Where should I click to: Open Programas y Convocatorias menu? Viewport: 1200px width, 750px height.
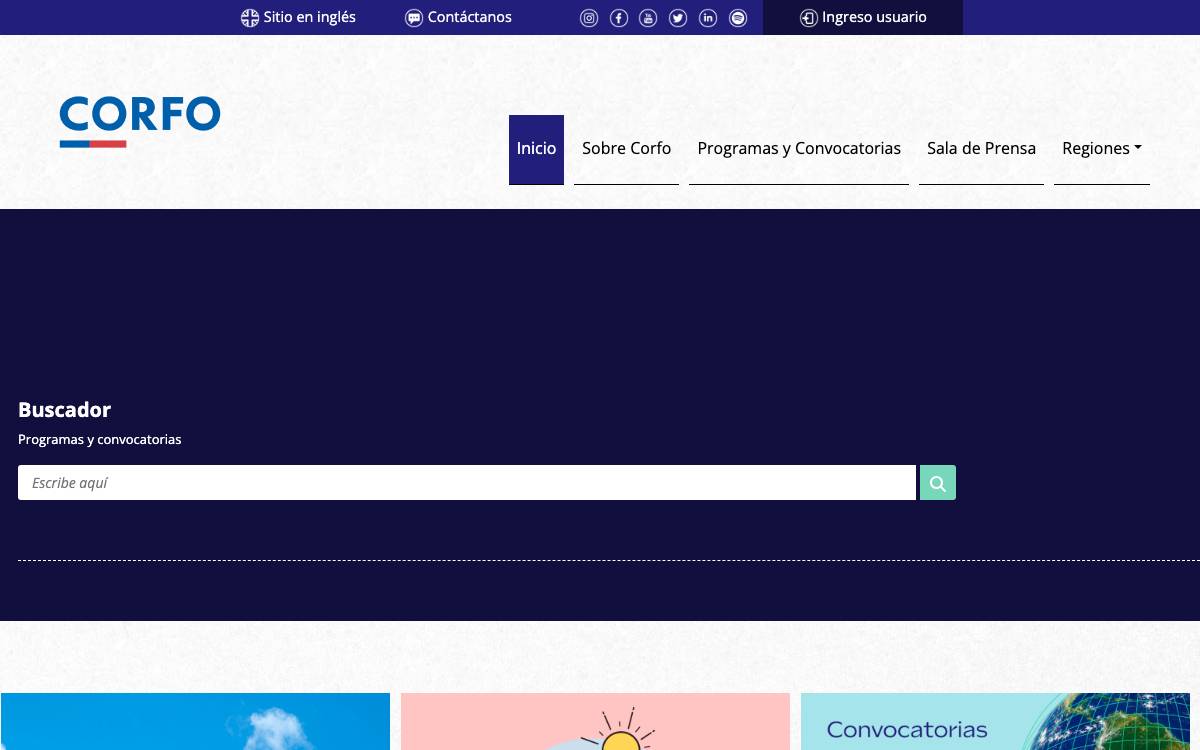pyautogui.click(x=799, y=149)
